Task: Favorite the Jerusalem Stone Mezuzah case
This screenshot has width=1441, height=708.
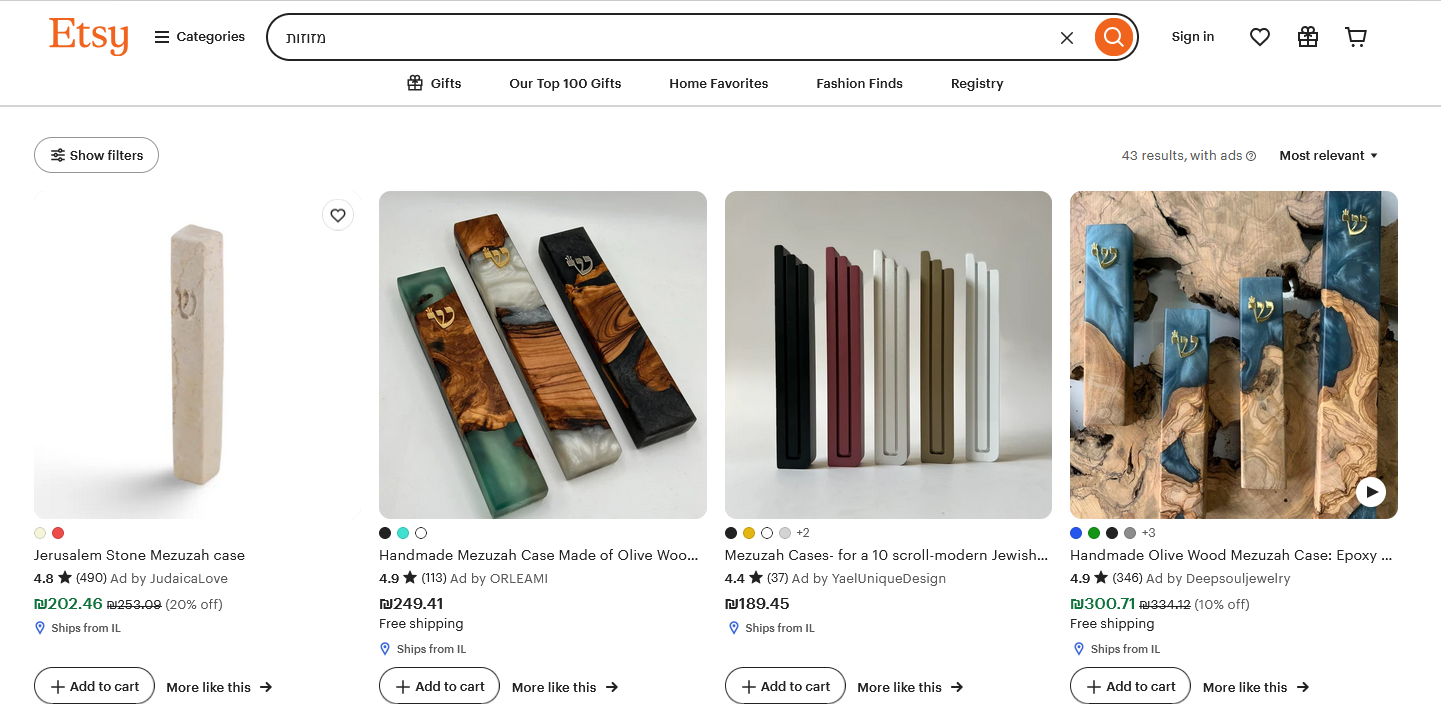Action: [x=338, y=215]
